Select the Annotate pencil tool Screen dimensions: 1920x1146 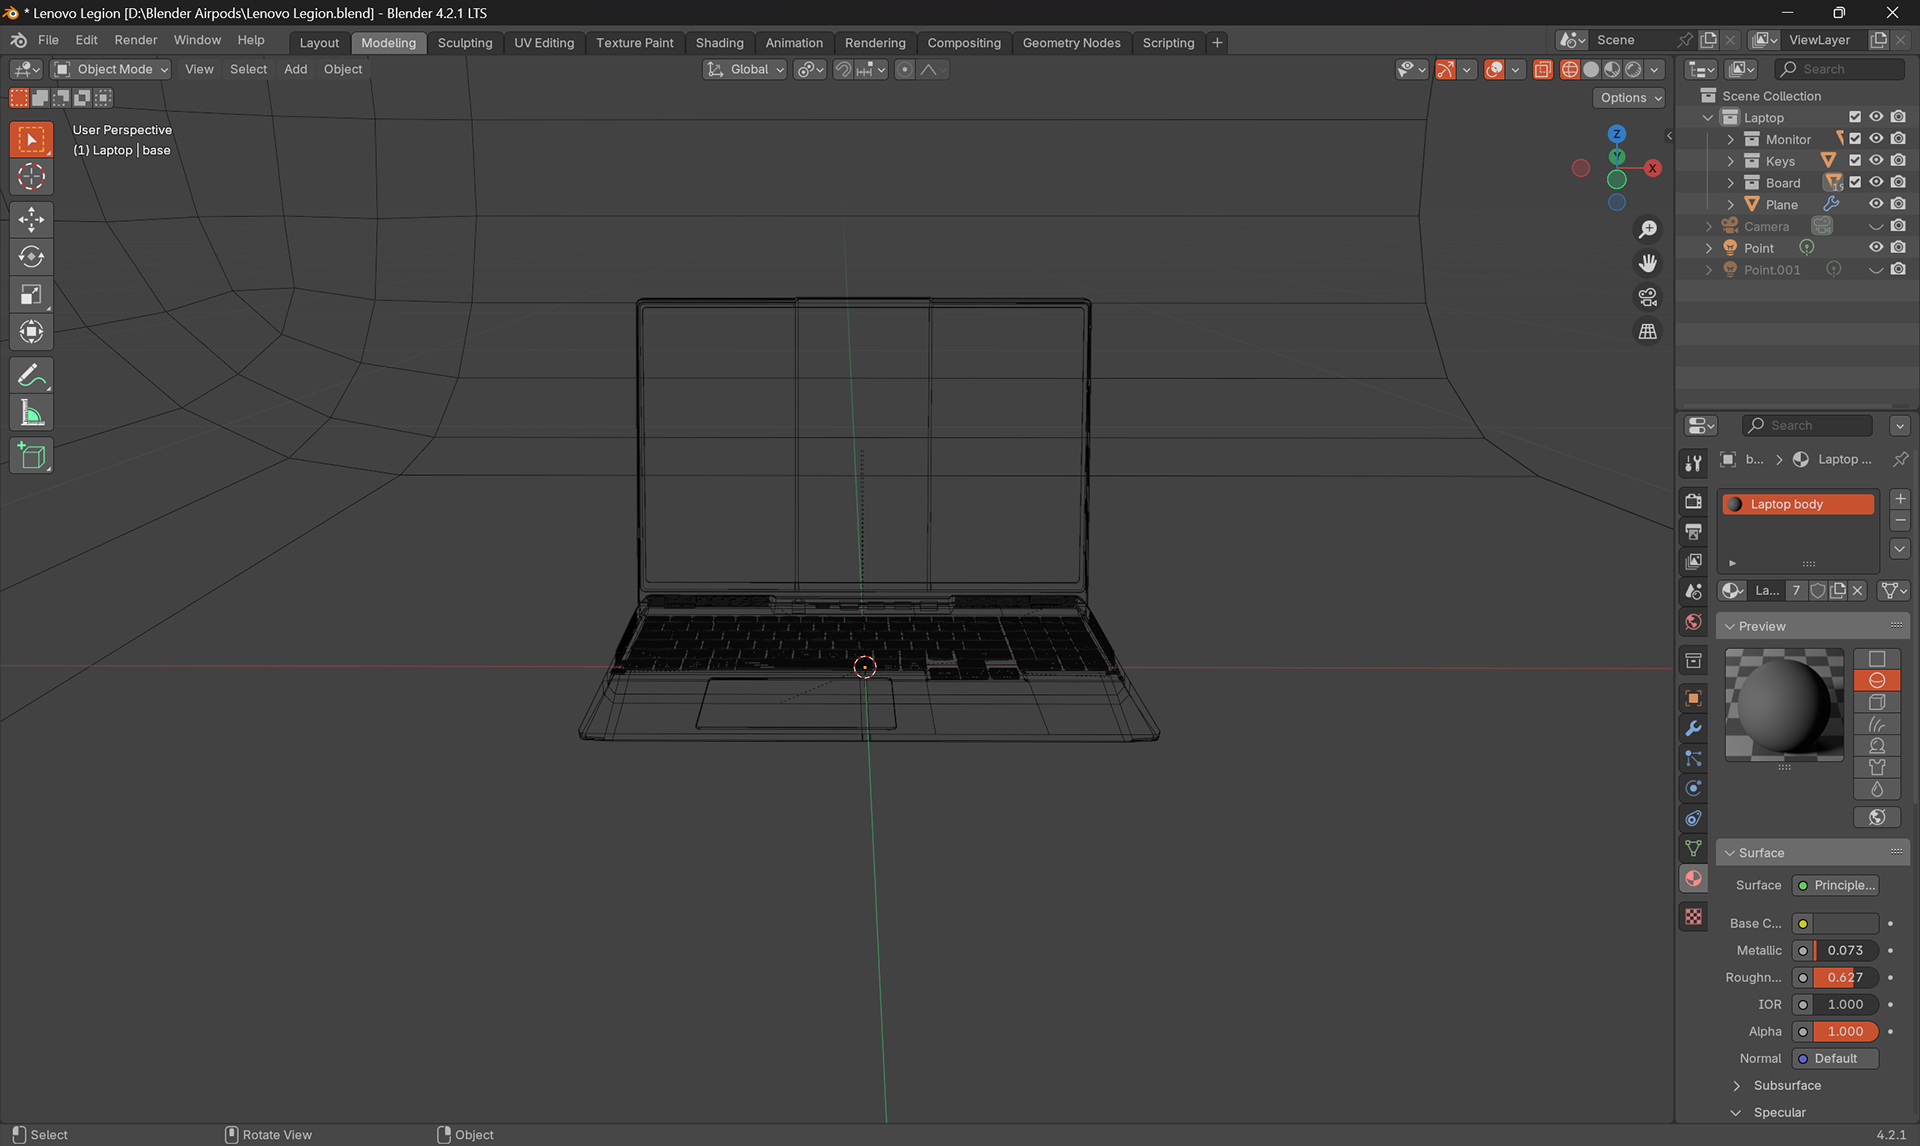[x=31, y=376]
